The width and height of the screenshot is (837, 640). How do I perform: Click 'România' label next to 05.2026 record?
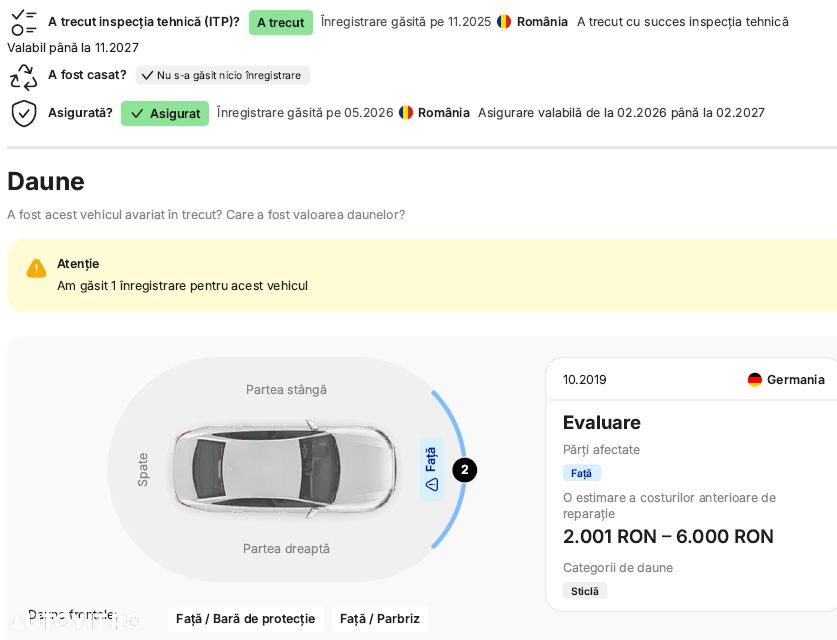444,113
